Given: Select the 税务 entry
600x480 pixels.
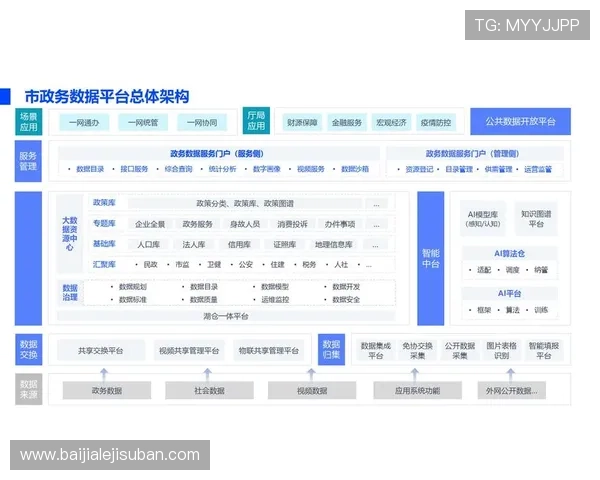Looking at the screenshot, I should coord(309,264).
